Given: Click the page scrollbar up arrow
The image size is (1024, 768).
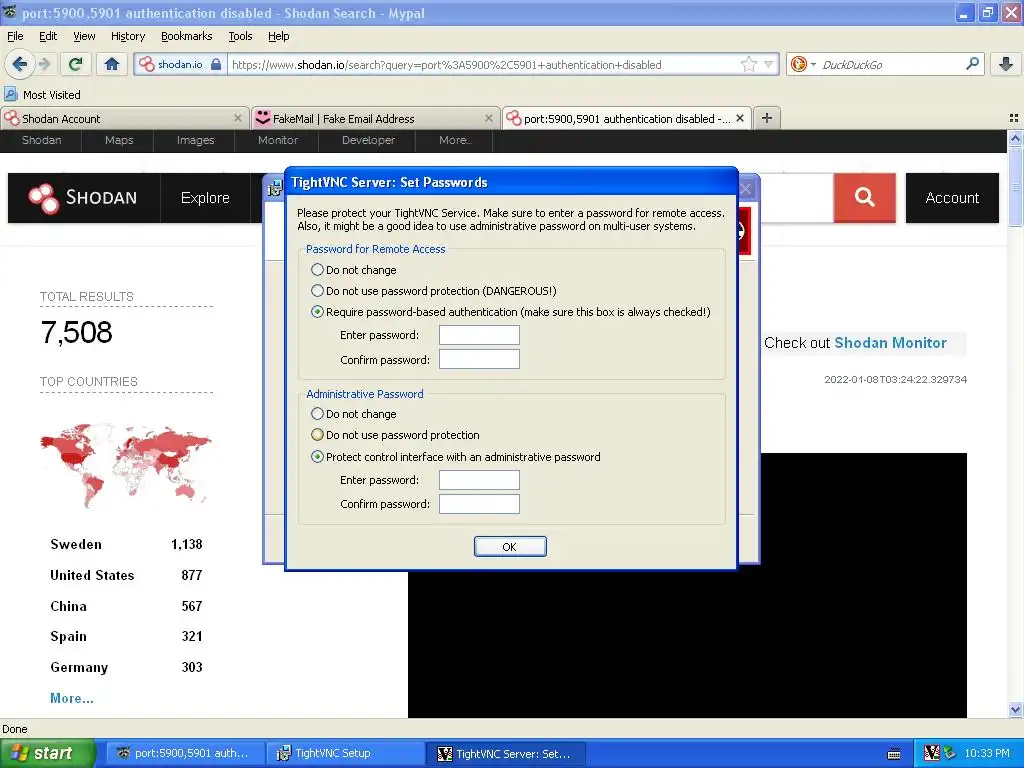Looking at the screenshot, I should 1015,138.
